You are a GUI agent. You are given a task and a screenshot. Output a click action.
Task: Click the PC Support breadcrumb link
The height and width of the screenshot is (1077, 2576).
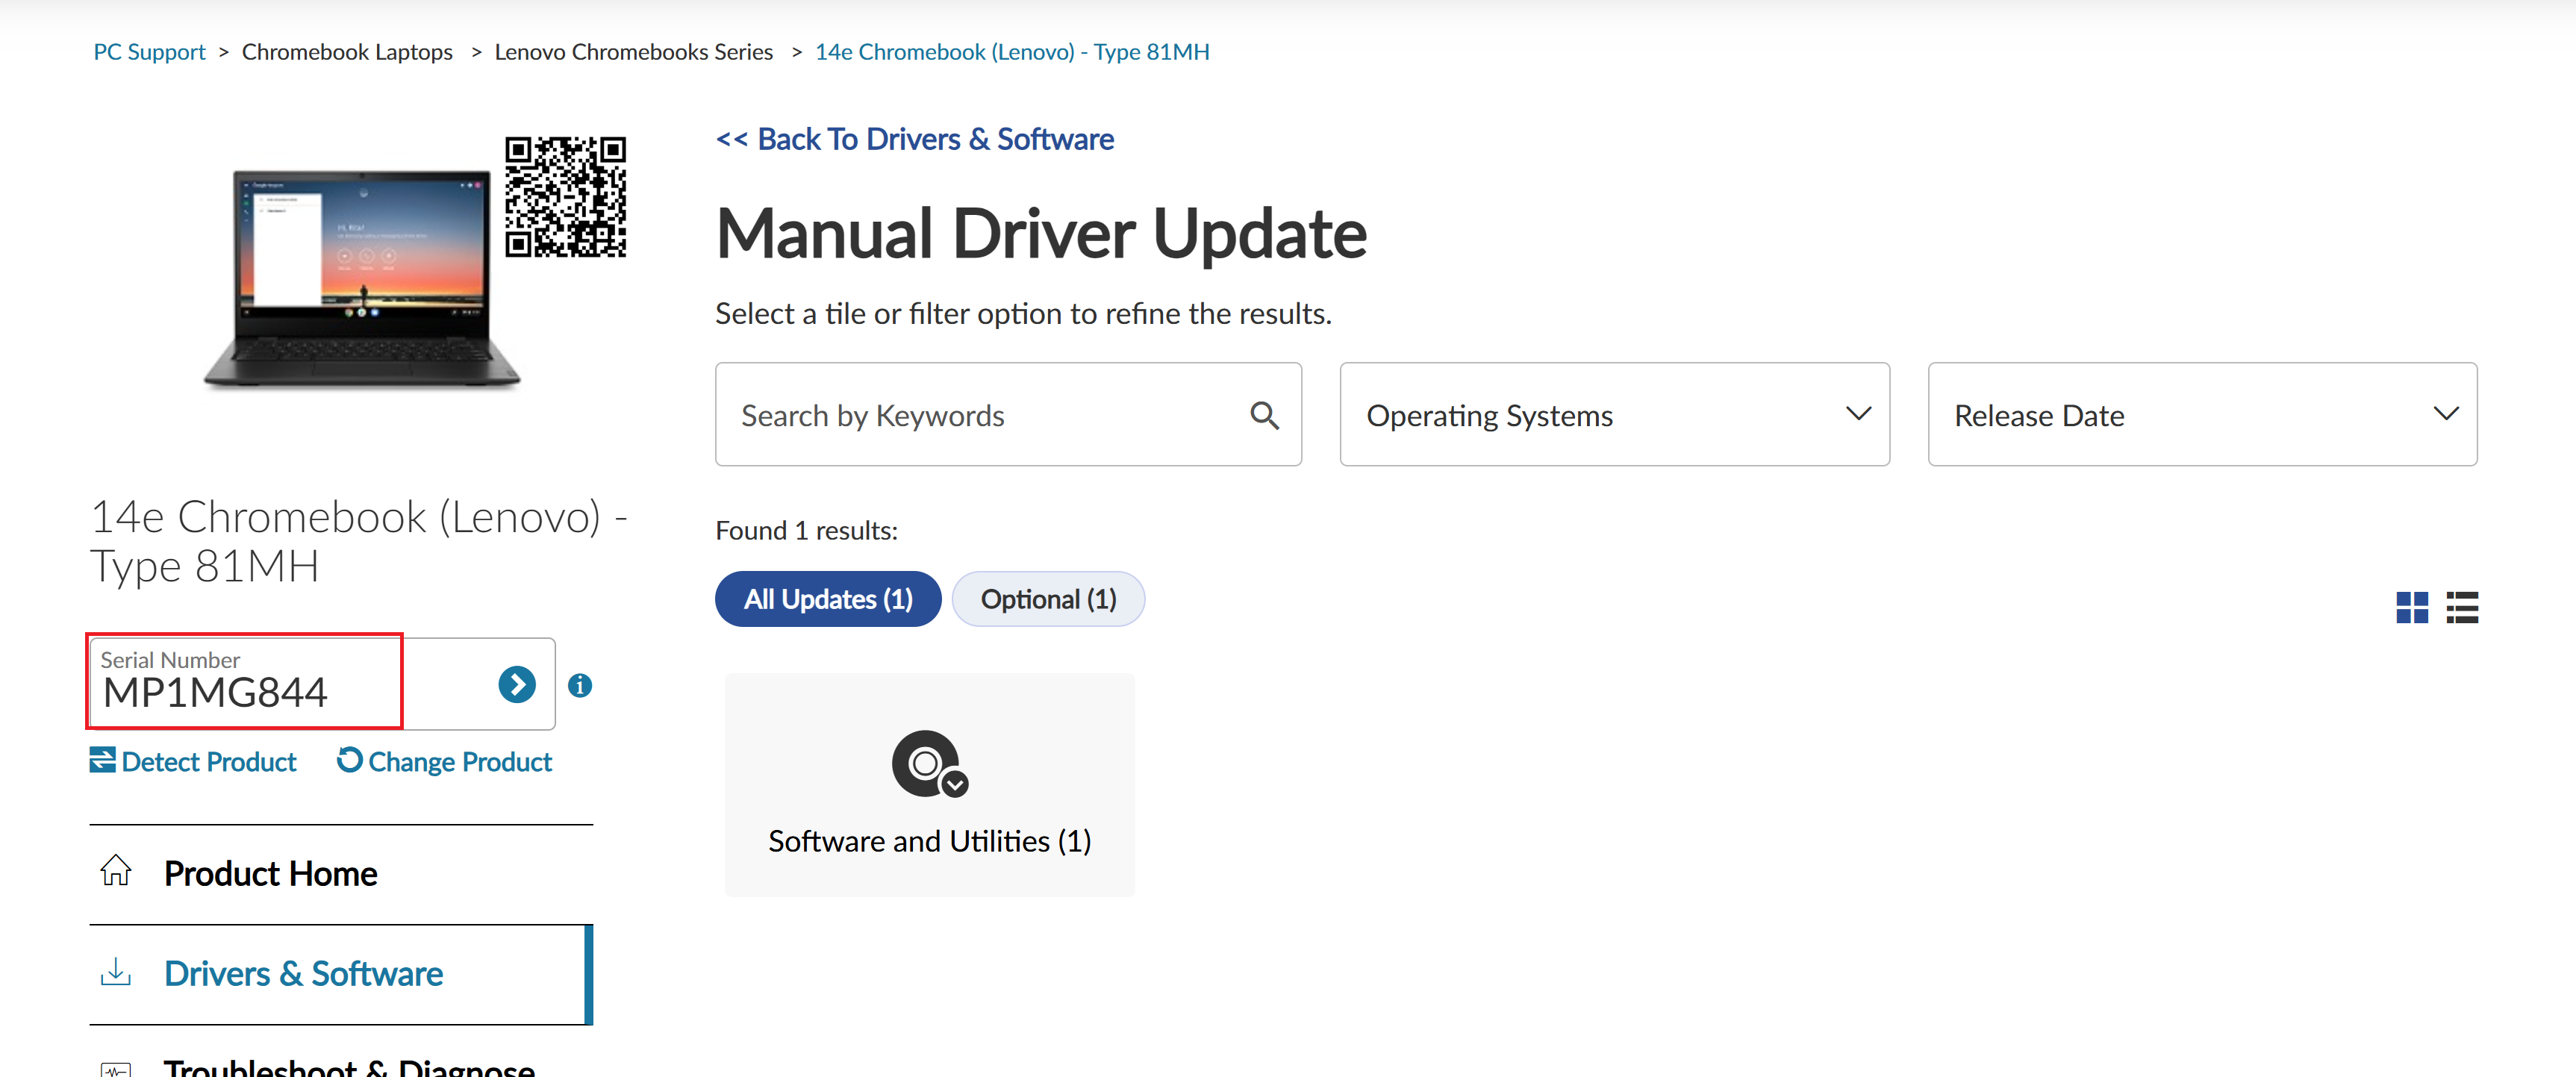(149, 52)
